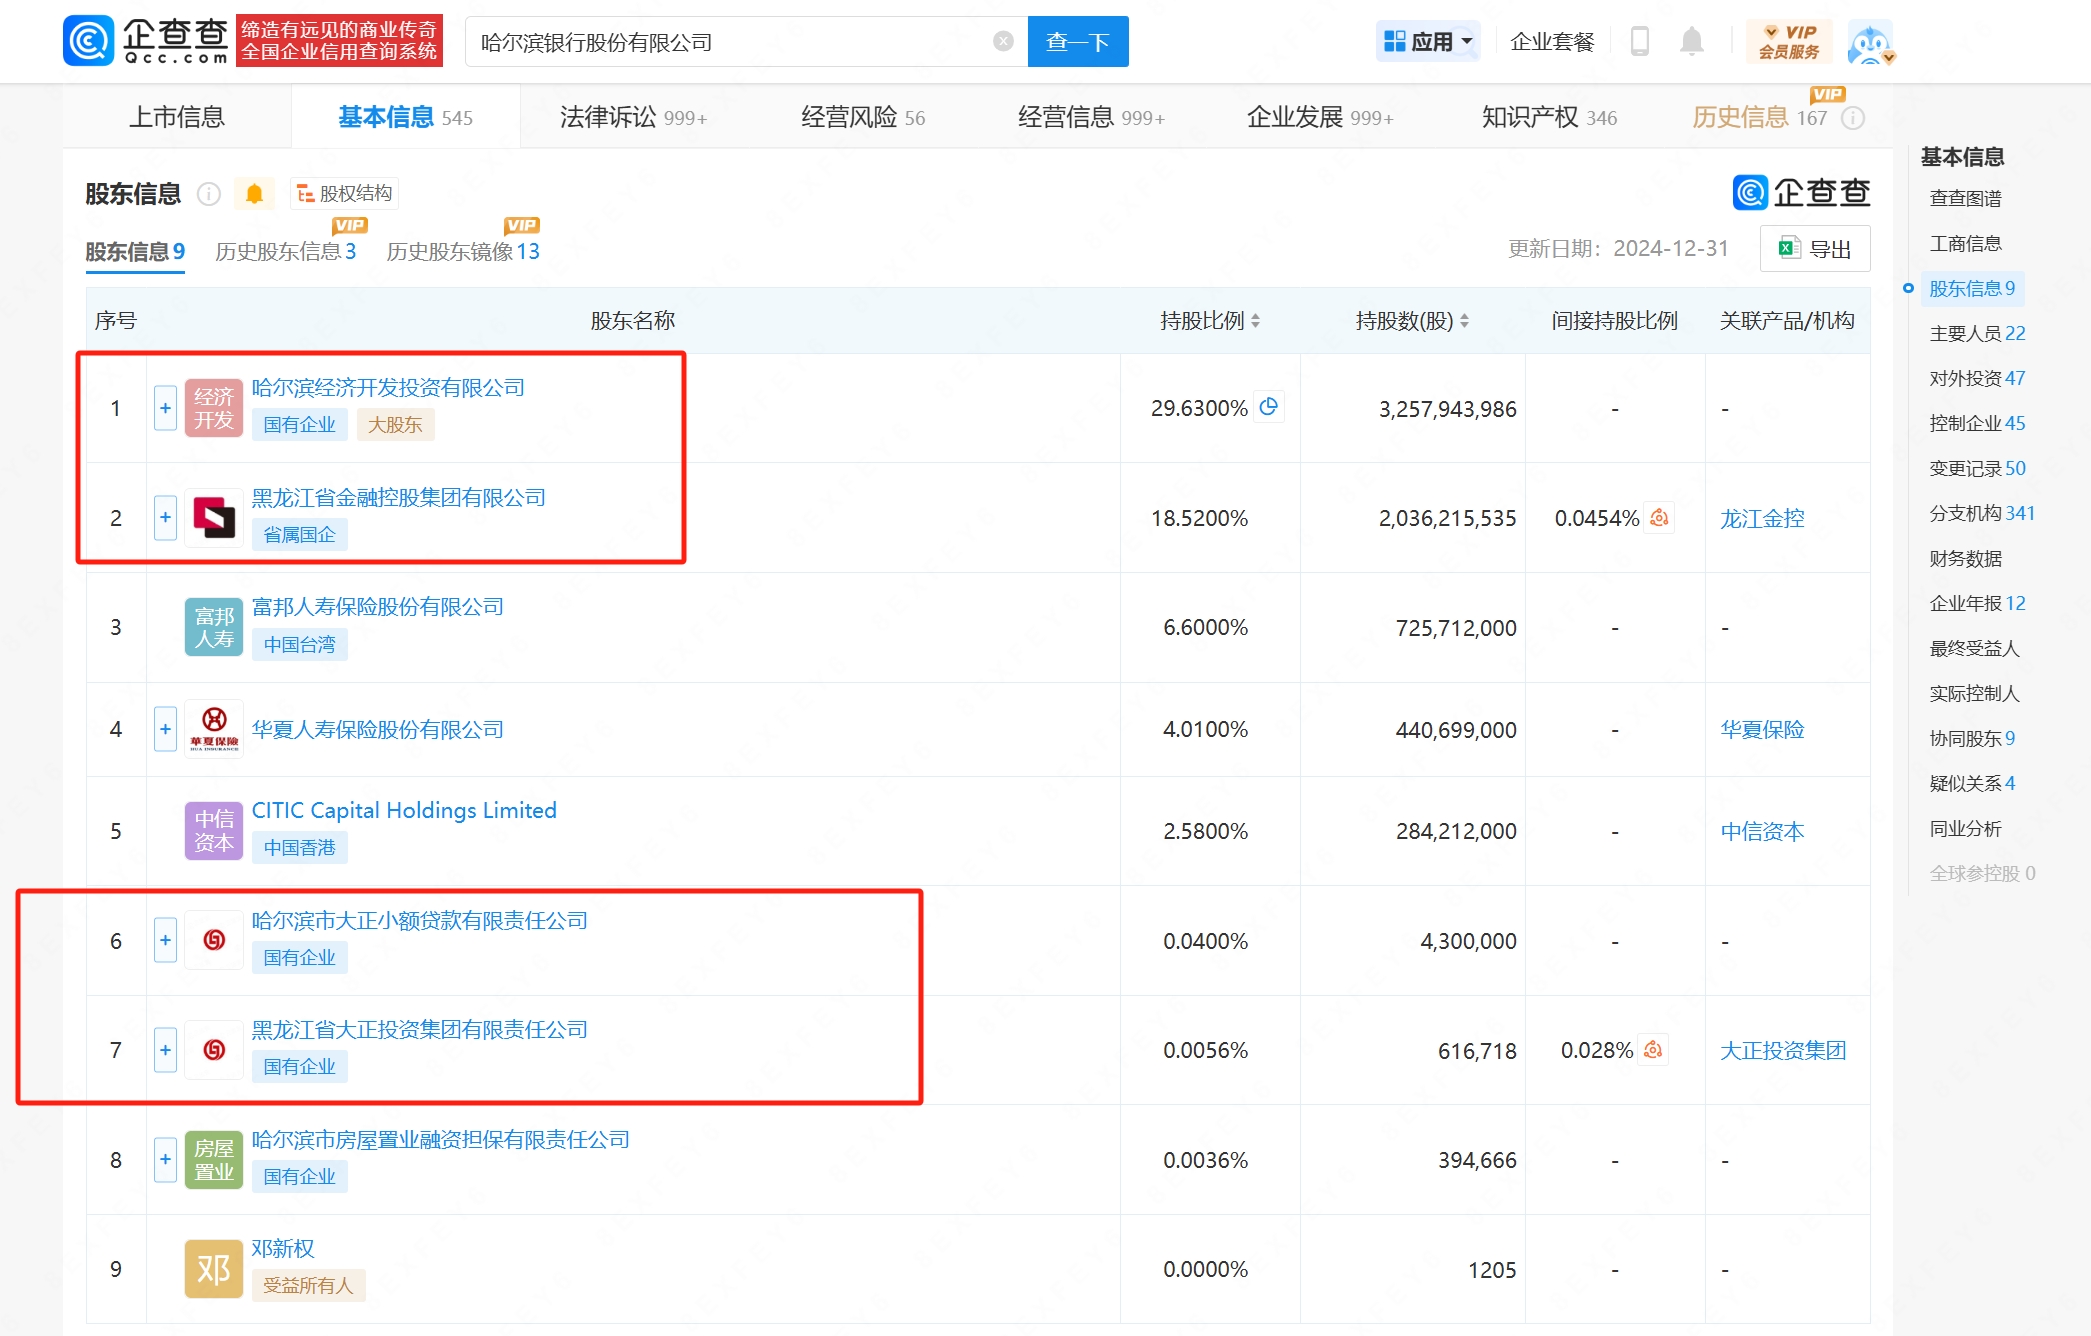Image resolution: width=2091 pixels, height=1336 pixels.
Task: Open 邓新权 shareholder link
Action: tap(283, 1248)
